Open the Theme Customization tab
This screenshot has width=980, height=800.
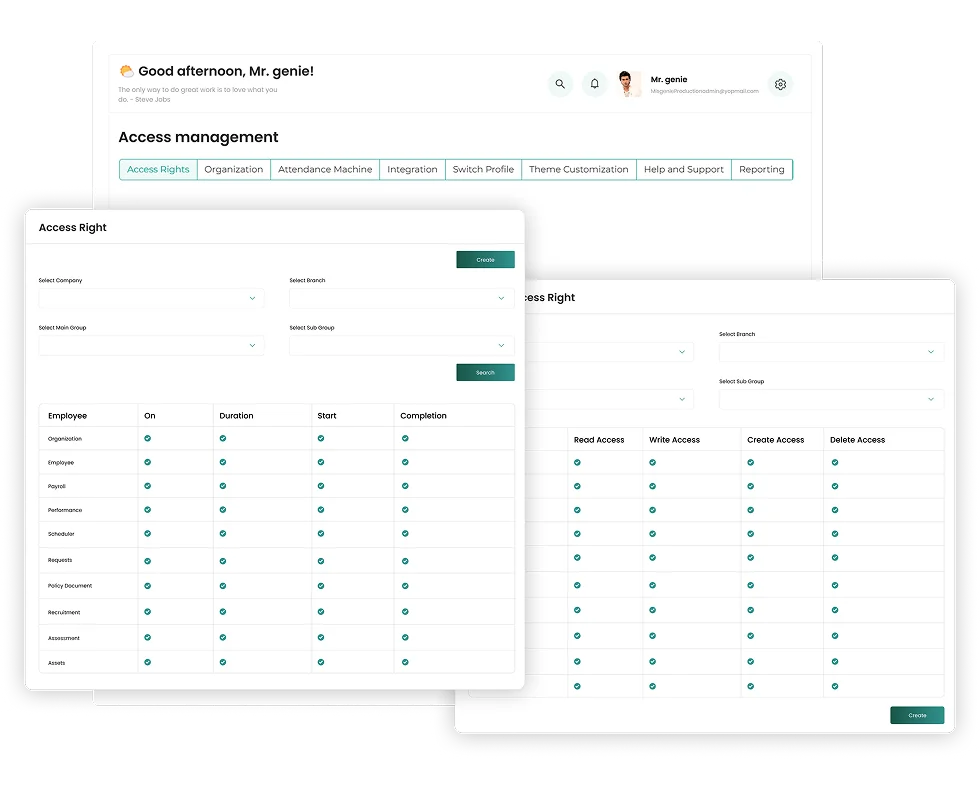[578, 170]
